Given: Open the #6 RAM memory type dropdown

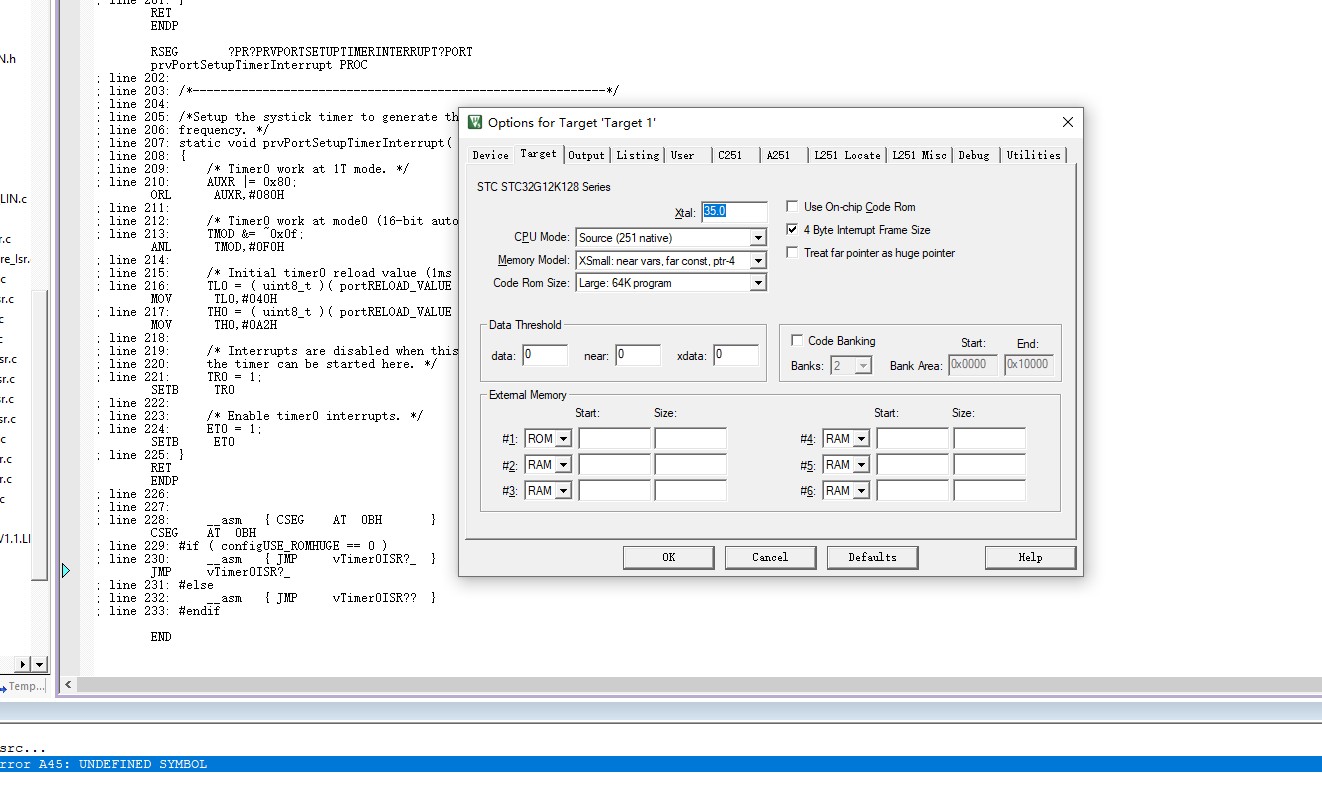Looking at the screenshot, I should pos(862,491).
